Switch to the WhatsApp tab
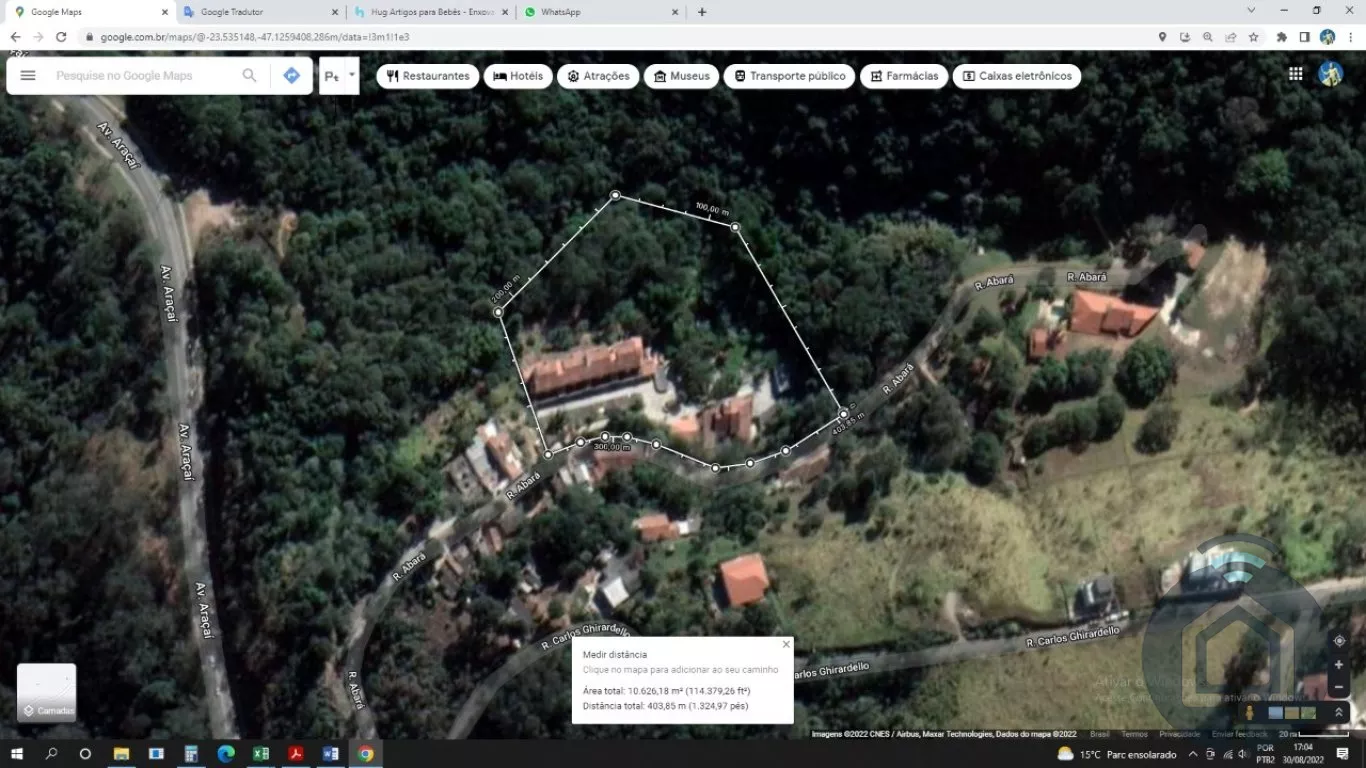The width and height of the screenshot is (1366, 768). coord(600,12)
